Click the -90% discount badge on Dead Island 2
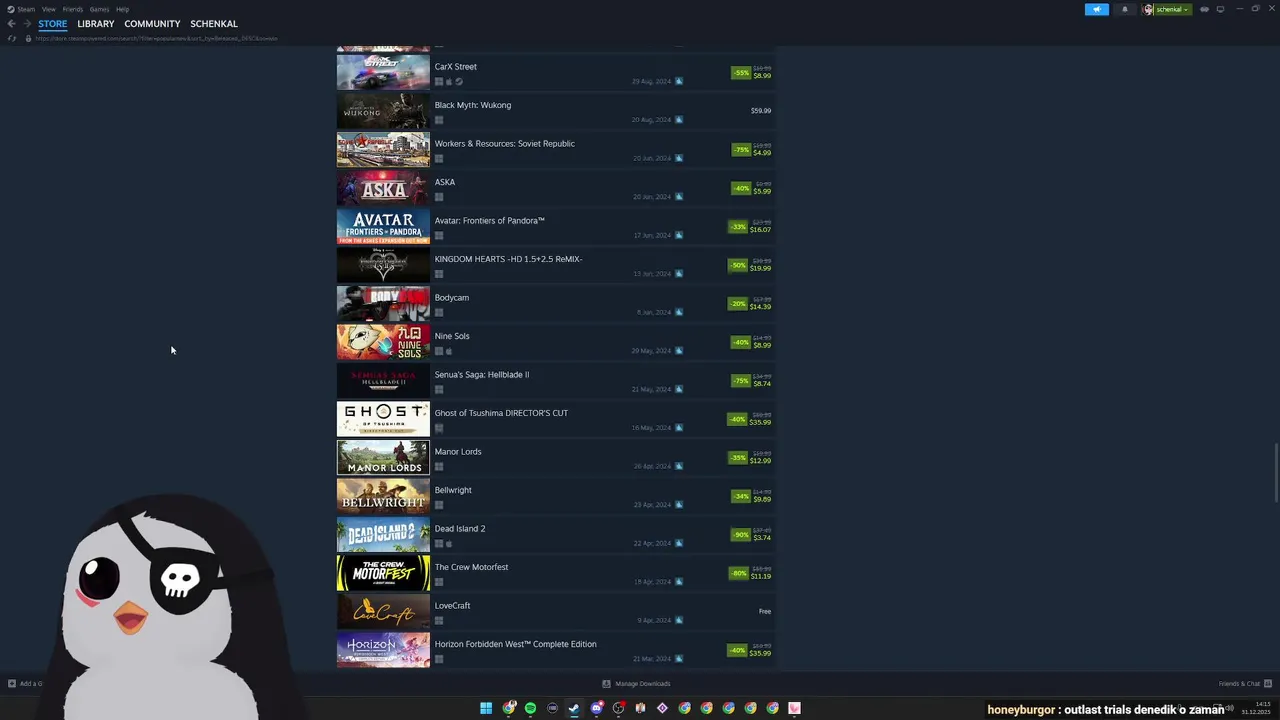 pyautogui.click(x=741, y=535)
